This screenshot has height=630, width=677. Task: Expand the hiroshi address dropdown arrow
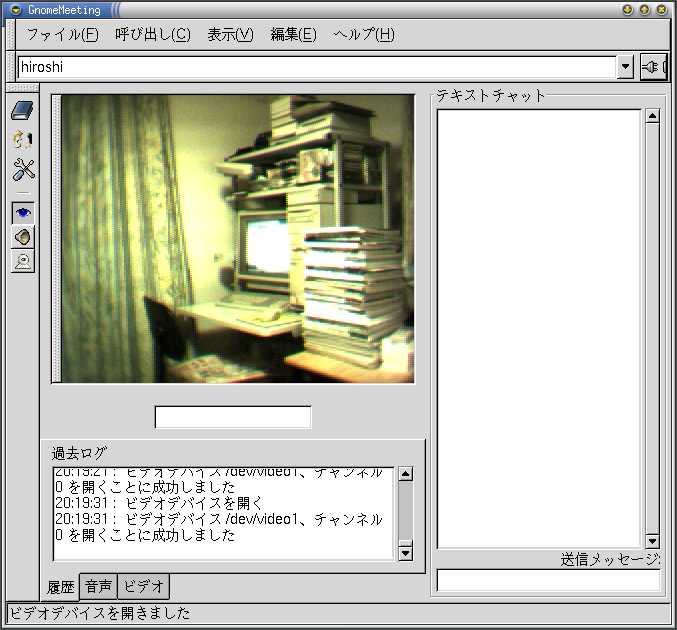click(x=626, y=67)
